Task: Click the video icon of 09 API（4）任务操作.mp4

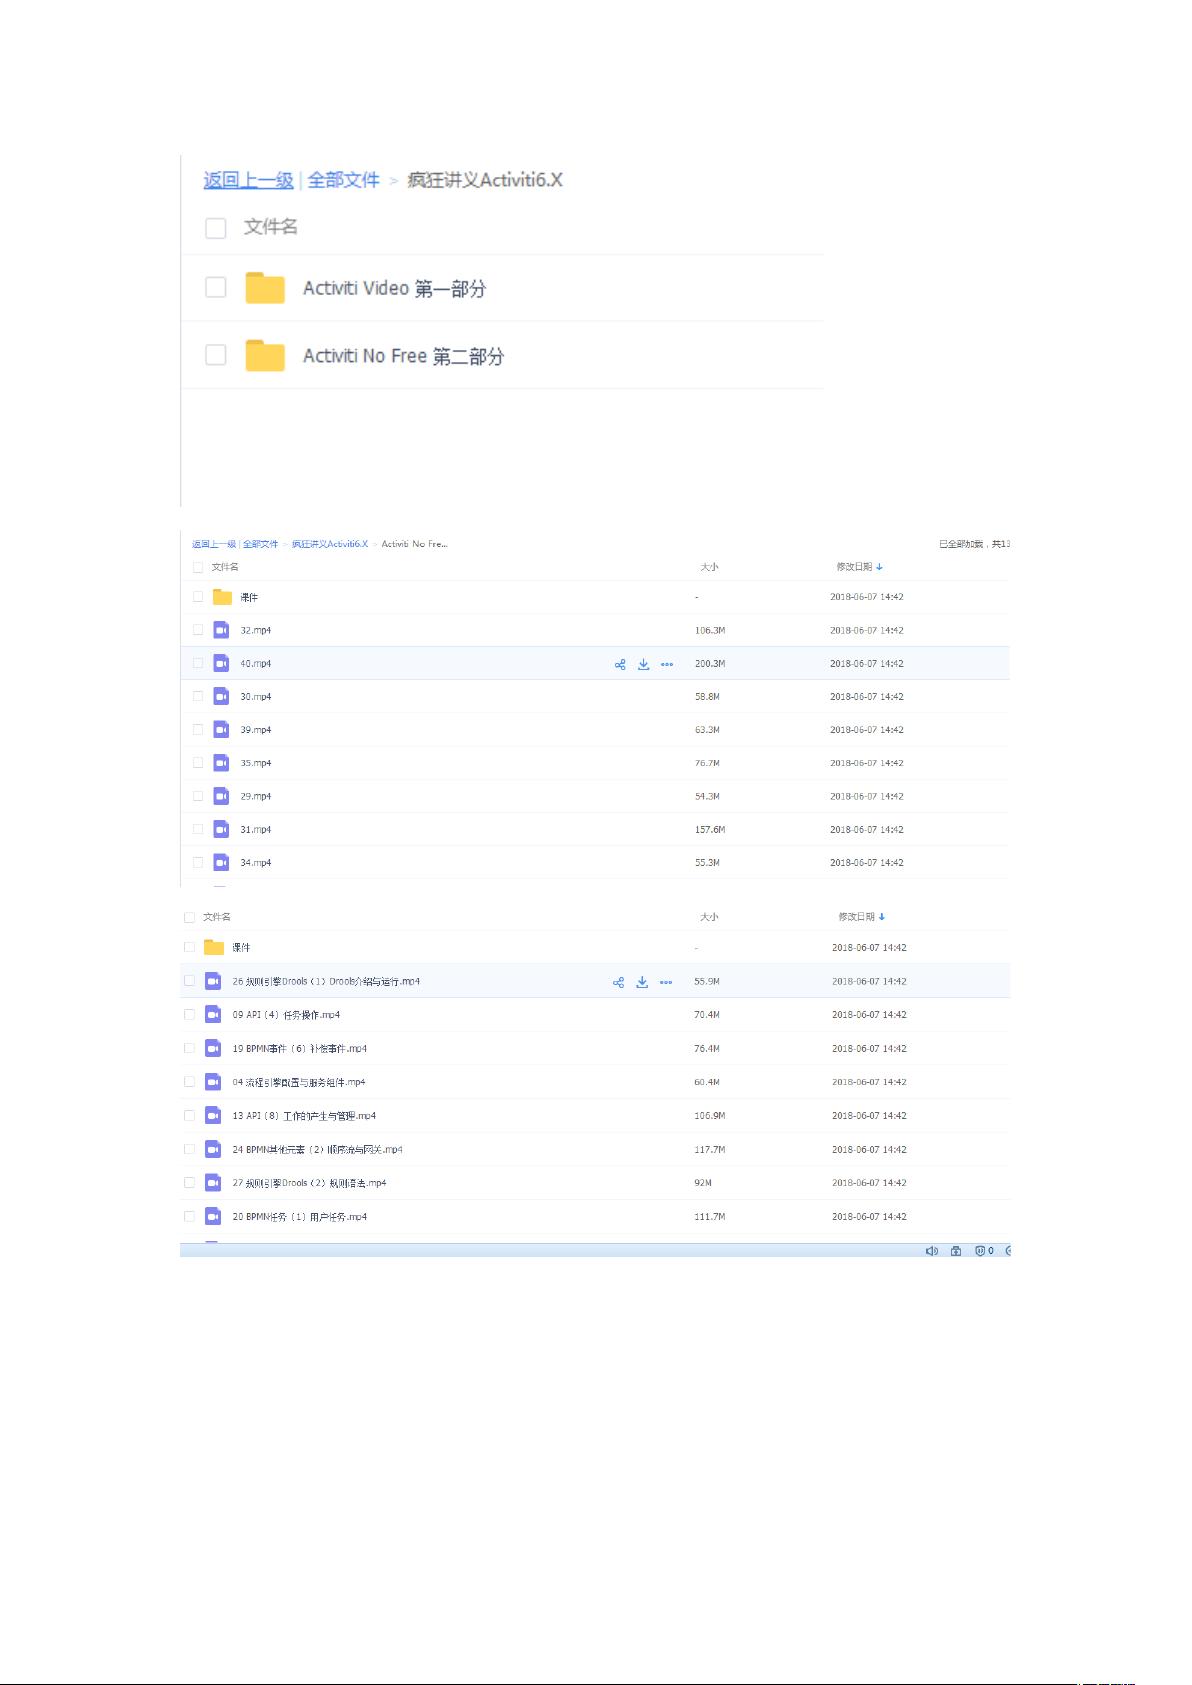Action: [x=213, y=1015]
